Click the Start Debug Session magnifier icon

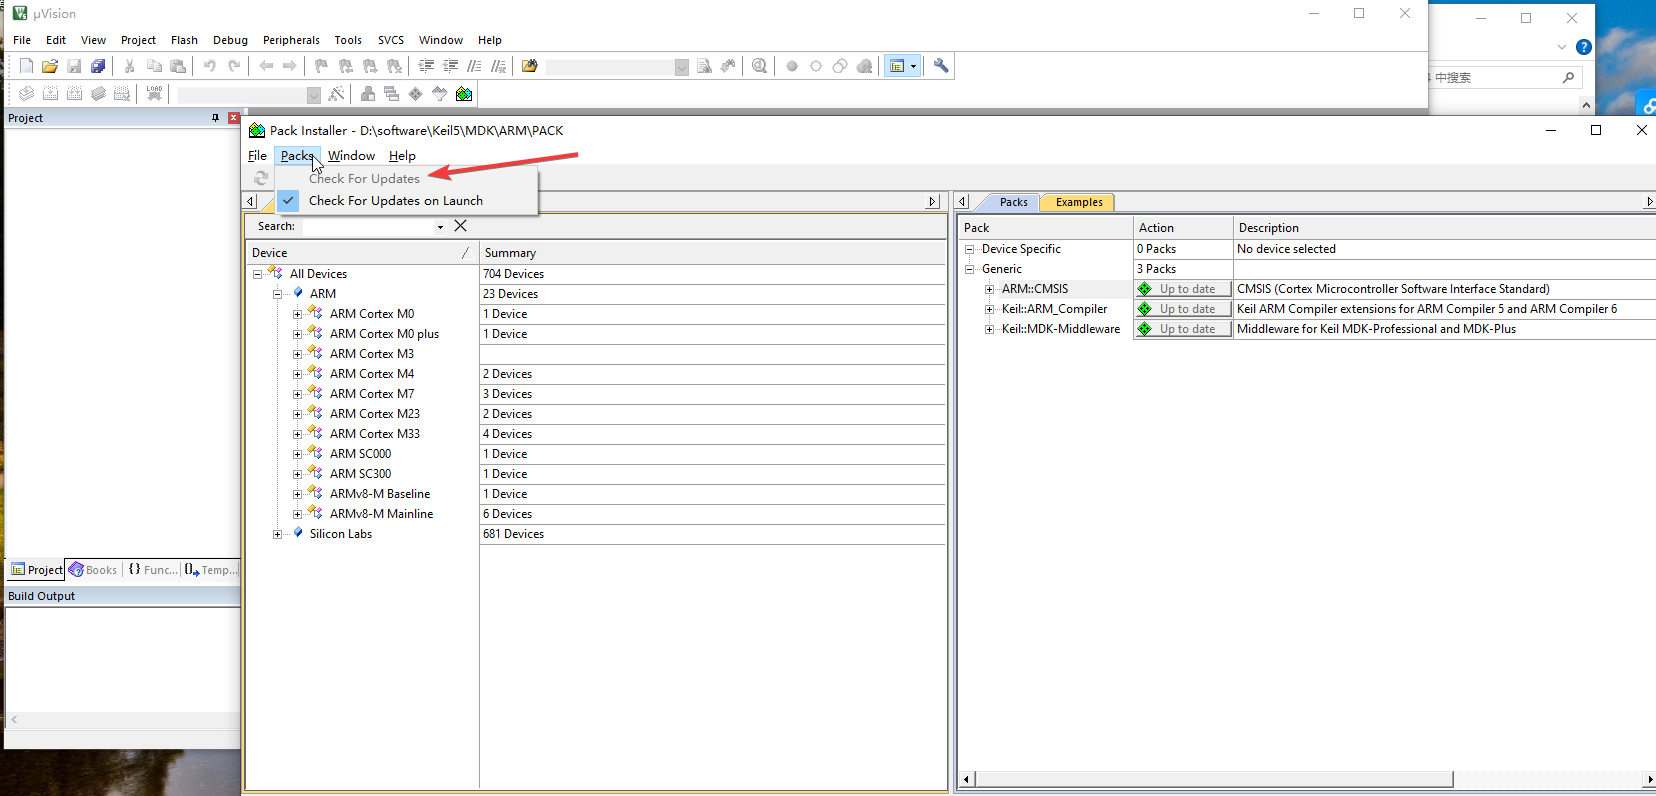[x=760, y=66]
